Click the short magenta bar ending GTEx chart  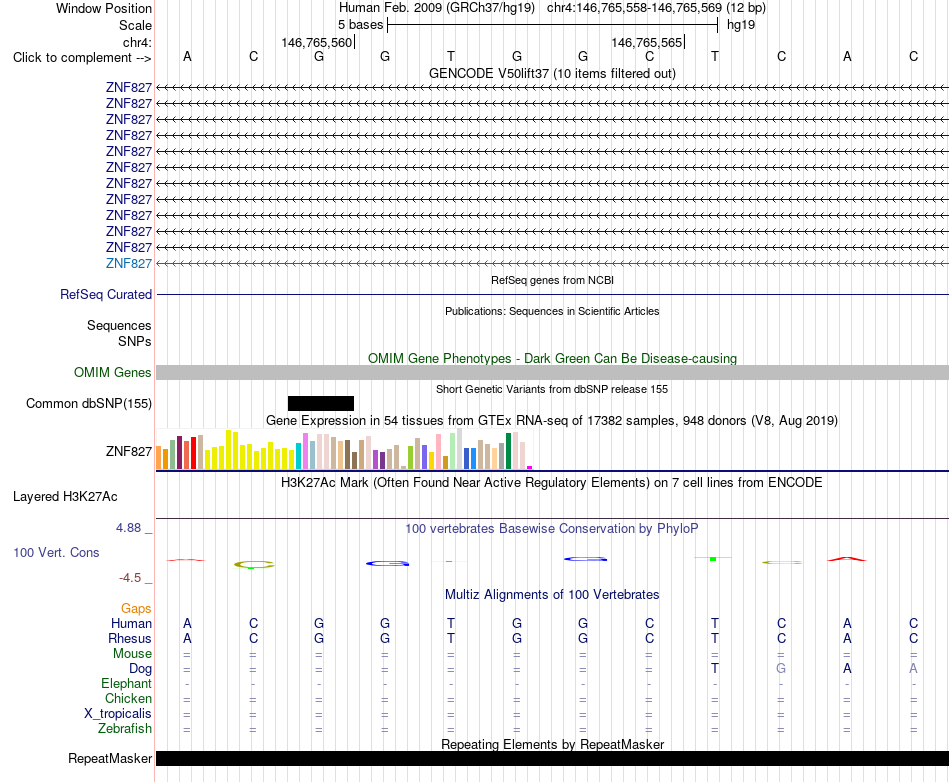pyautogui.click(x=530, y=467)
